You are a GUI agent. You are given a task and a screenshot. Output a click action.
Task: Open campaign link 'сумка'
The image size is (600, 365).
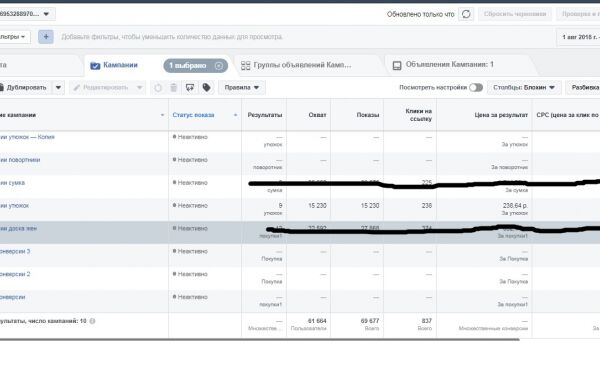(x=13, y=183)
